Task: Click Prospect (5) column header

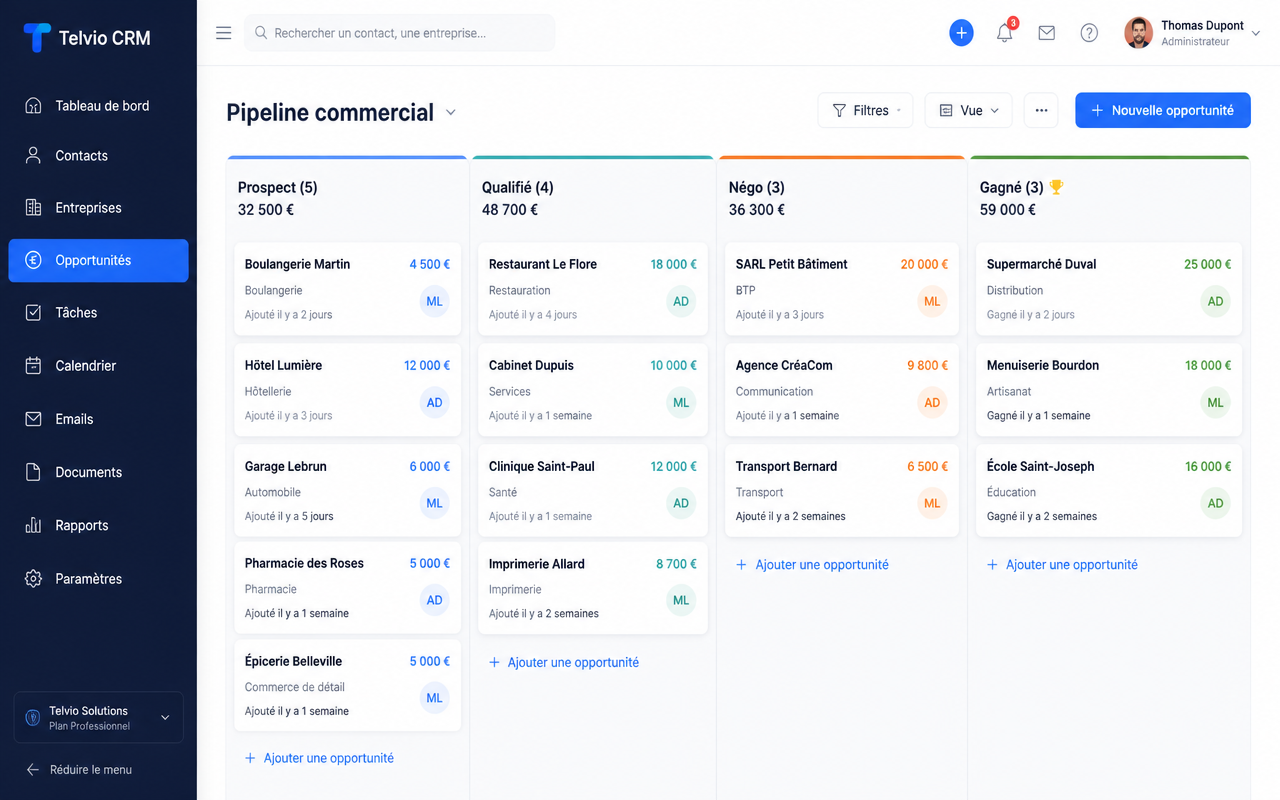Action: pyautogui.click(x=277, y=187)
